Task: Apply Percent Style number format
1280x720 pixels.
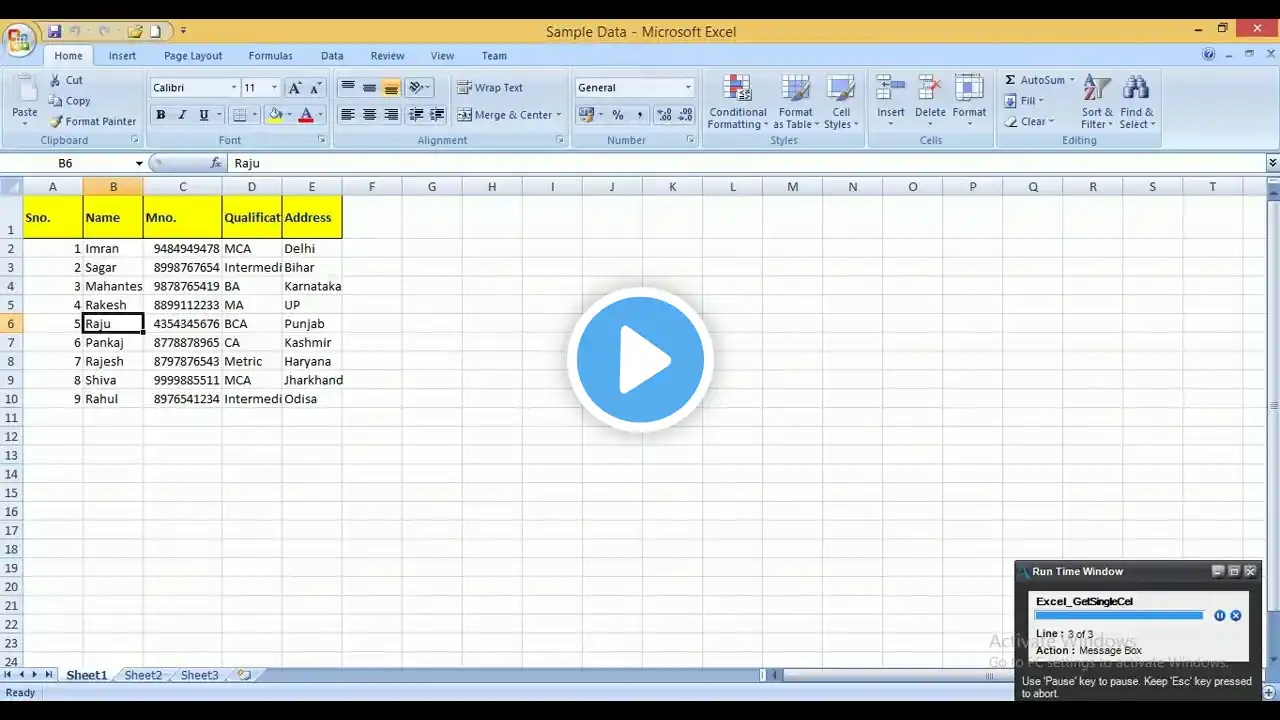Action: point(618,115)
